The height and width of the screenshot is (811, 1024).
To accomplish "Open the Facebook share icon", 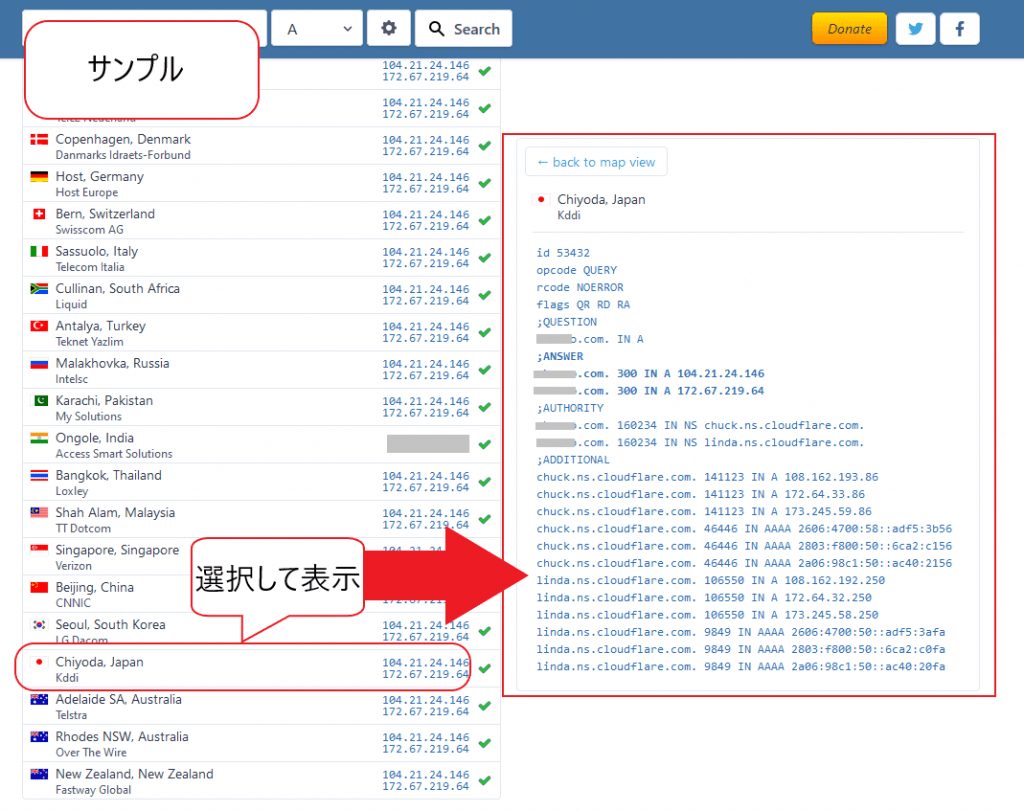I will pos(960,29).
